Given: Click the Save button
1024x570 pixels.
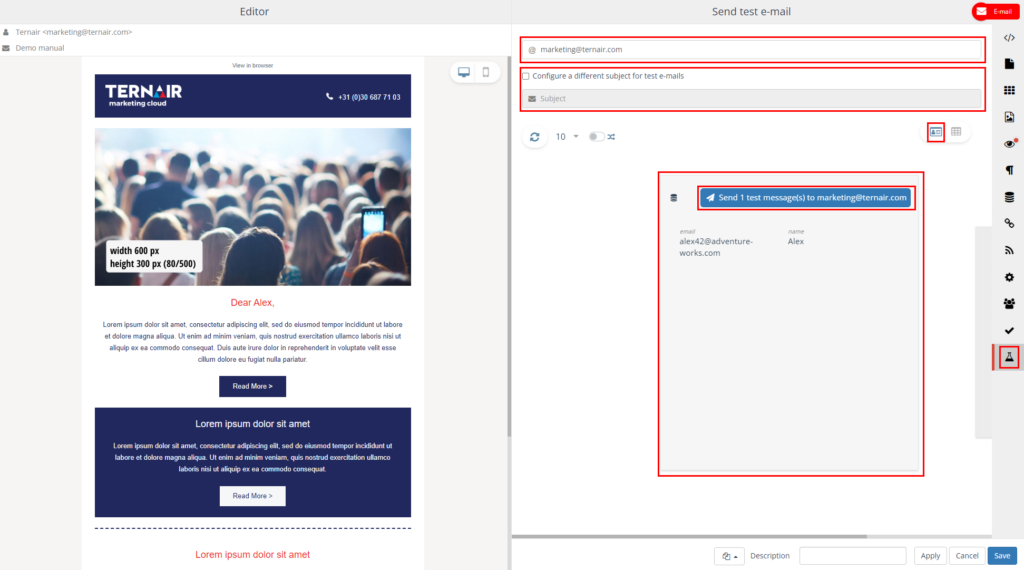Looking at the screenshot, I should point(1002,556).
